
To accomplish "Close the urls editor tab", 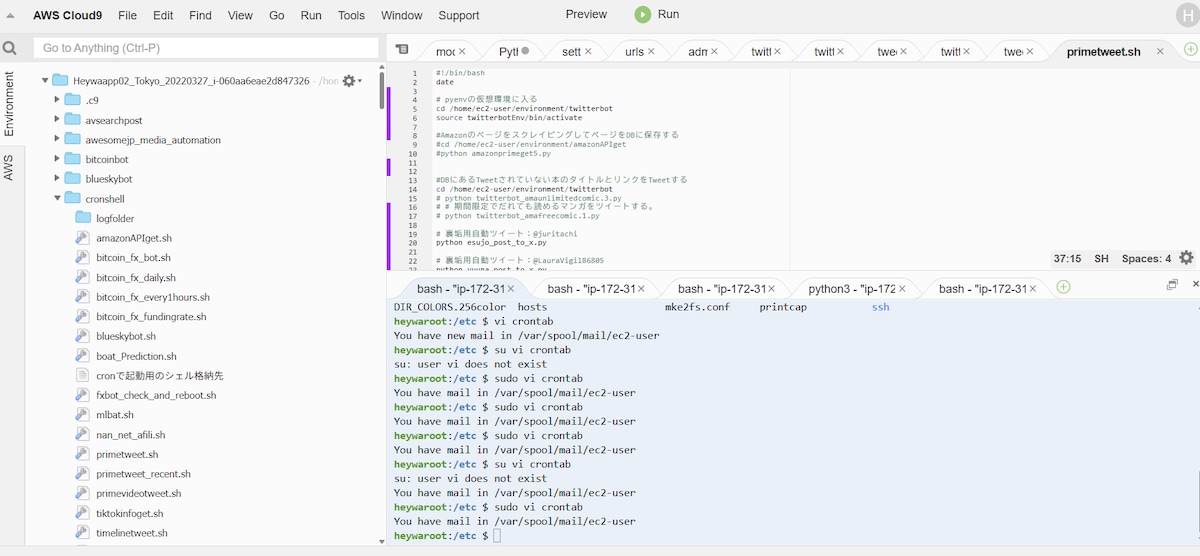I will point(651,51).
